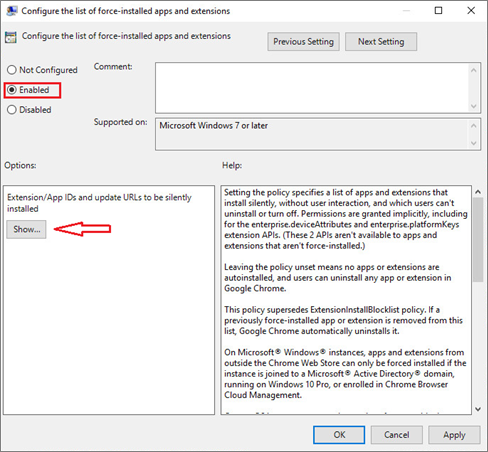Click Help pane scroll up arrow

[478, 192]
